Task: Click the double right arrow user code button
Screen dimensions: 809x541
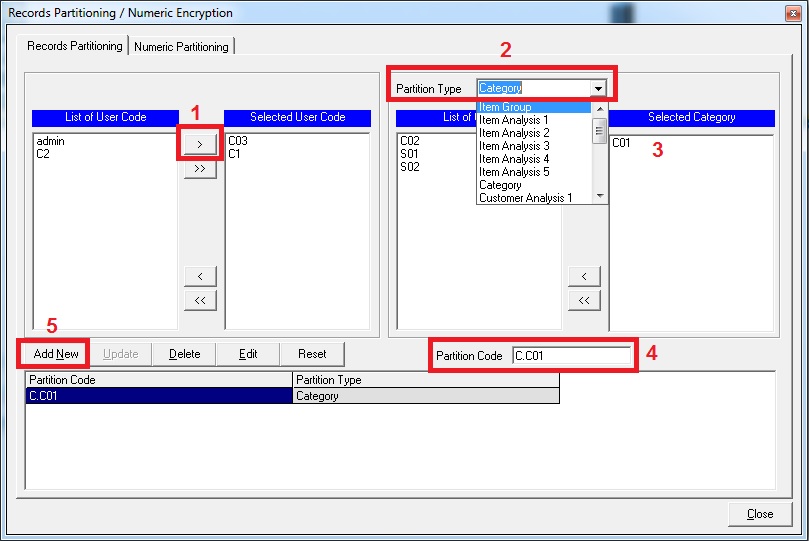Action: (200, 169)
